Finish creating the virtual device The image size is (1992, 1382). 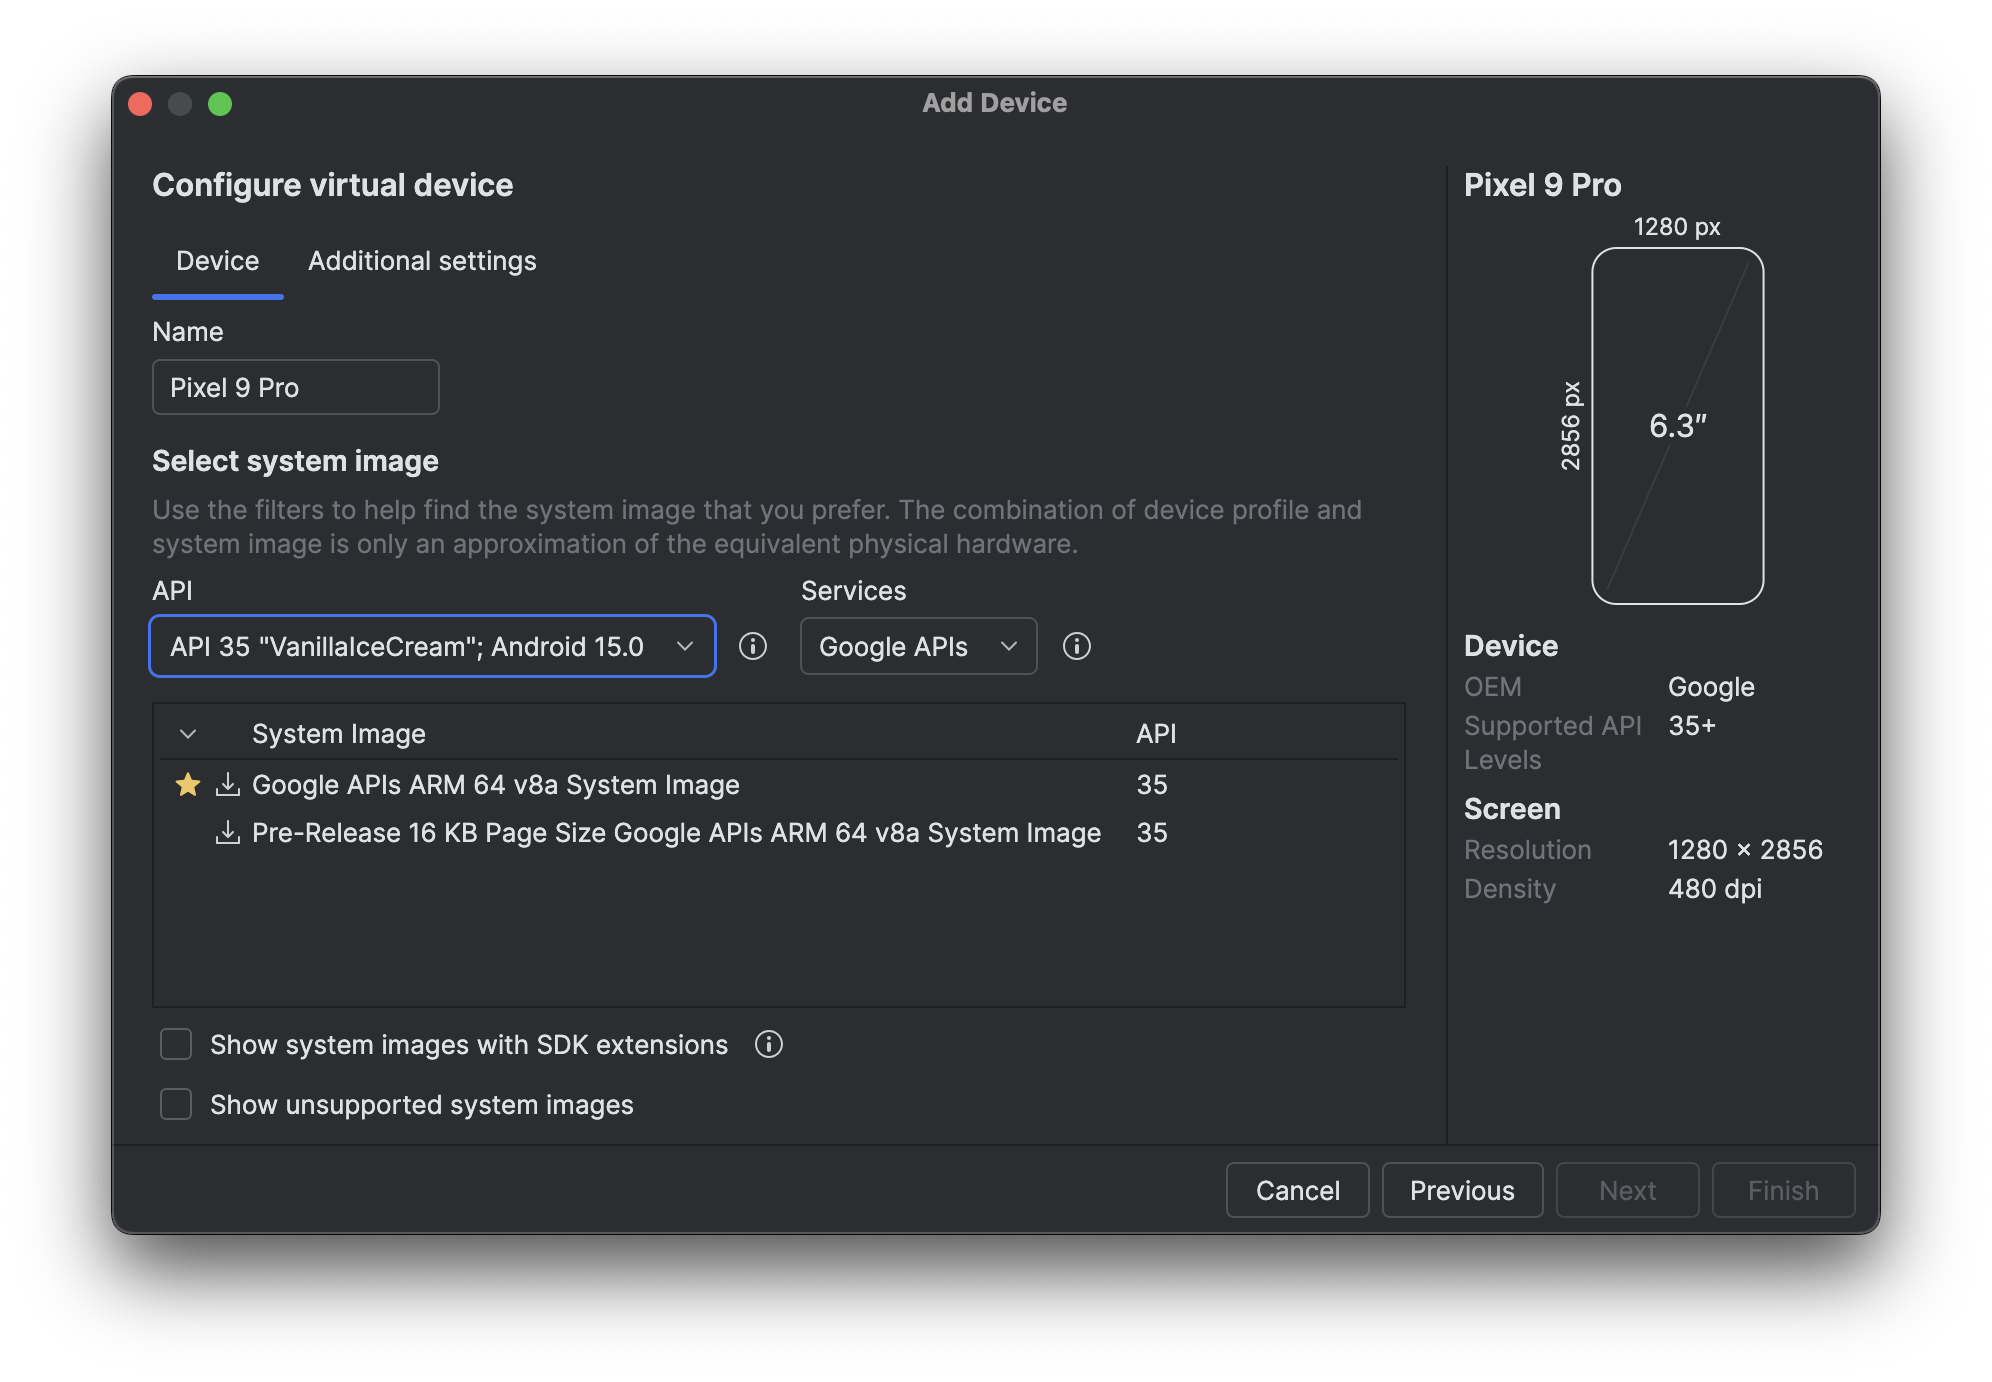pos(1783,1190)
